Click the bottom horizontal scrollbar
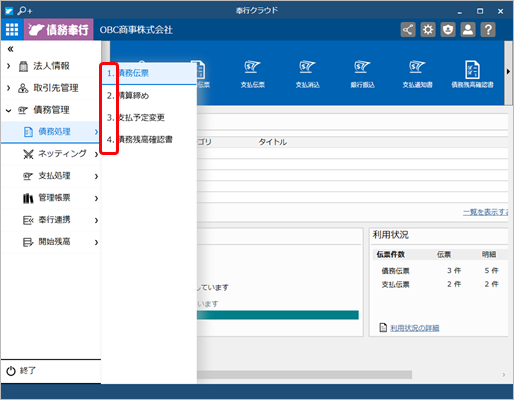The height and width of the screenshot is (400, 514). [x=304, y=375]
